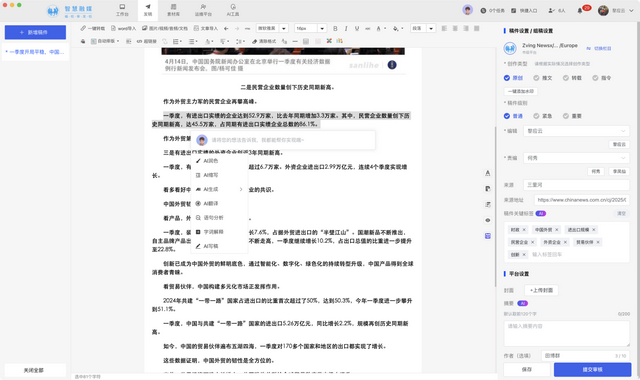The image size is (640, 380).
Task: Toggle underline formatting in editor toolbar
Action: point(357,29)
